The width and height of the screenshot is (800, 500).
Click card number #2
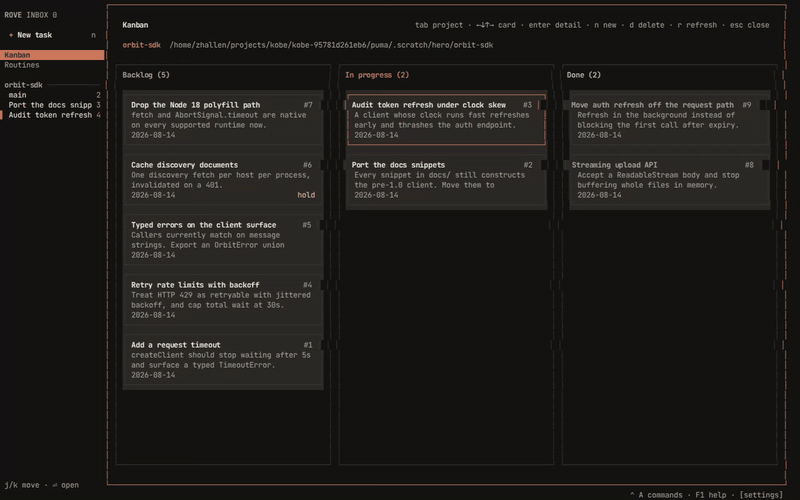click(528, 165)
